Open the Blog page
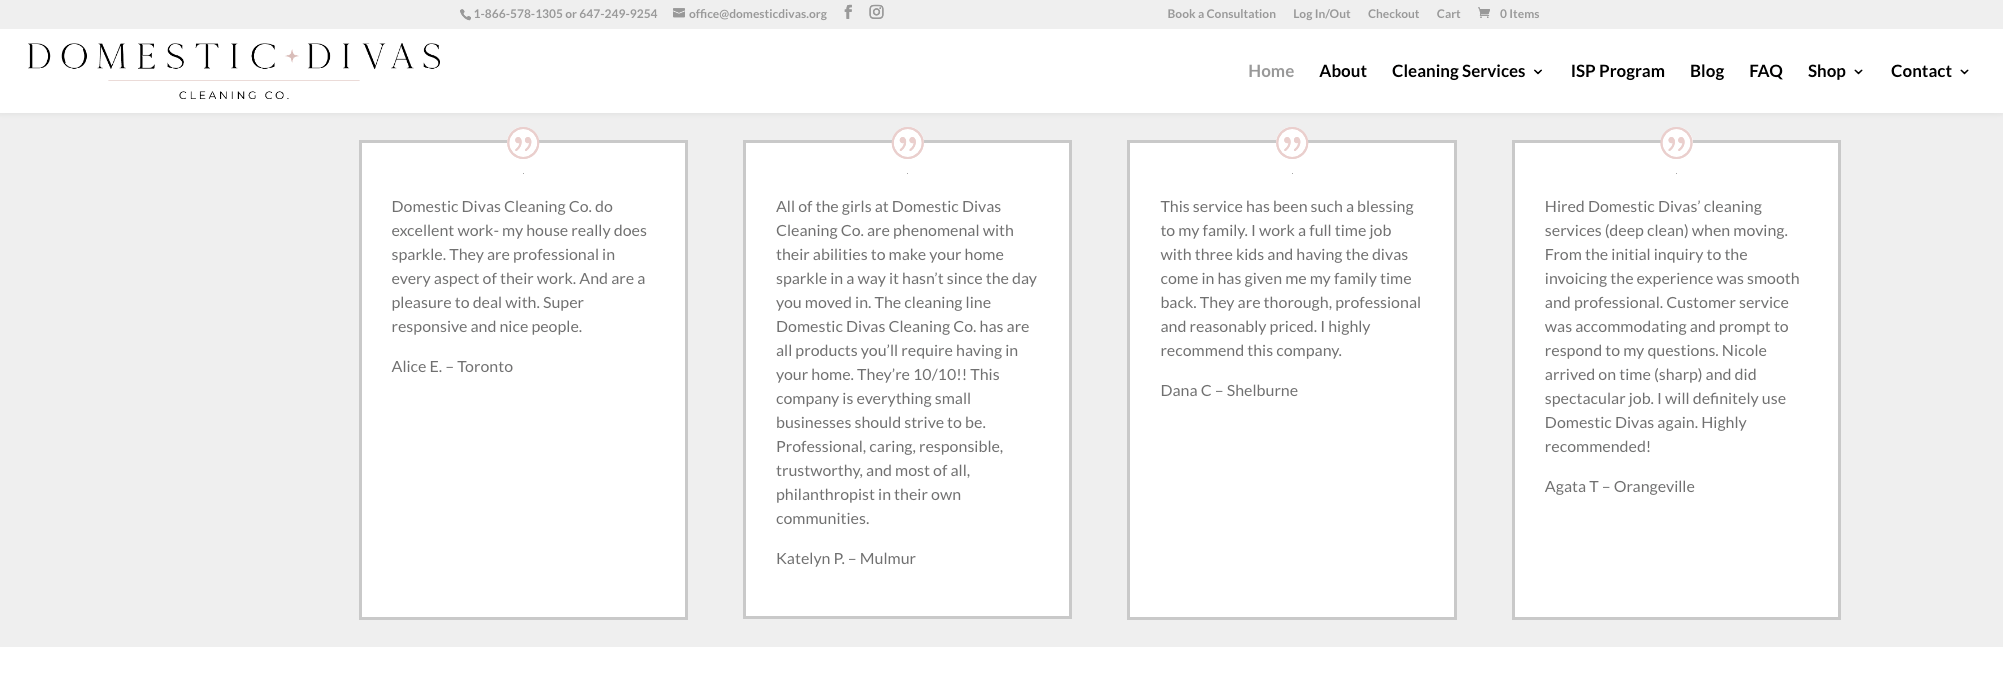2003x677 pixels. pyautogui.click(x=1707, y=71)
